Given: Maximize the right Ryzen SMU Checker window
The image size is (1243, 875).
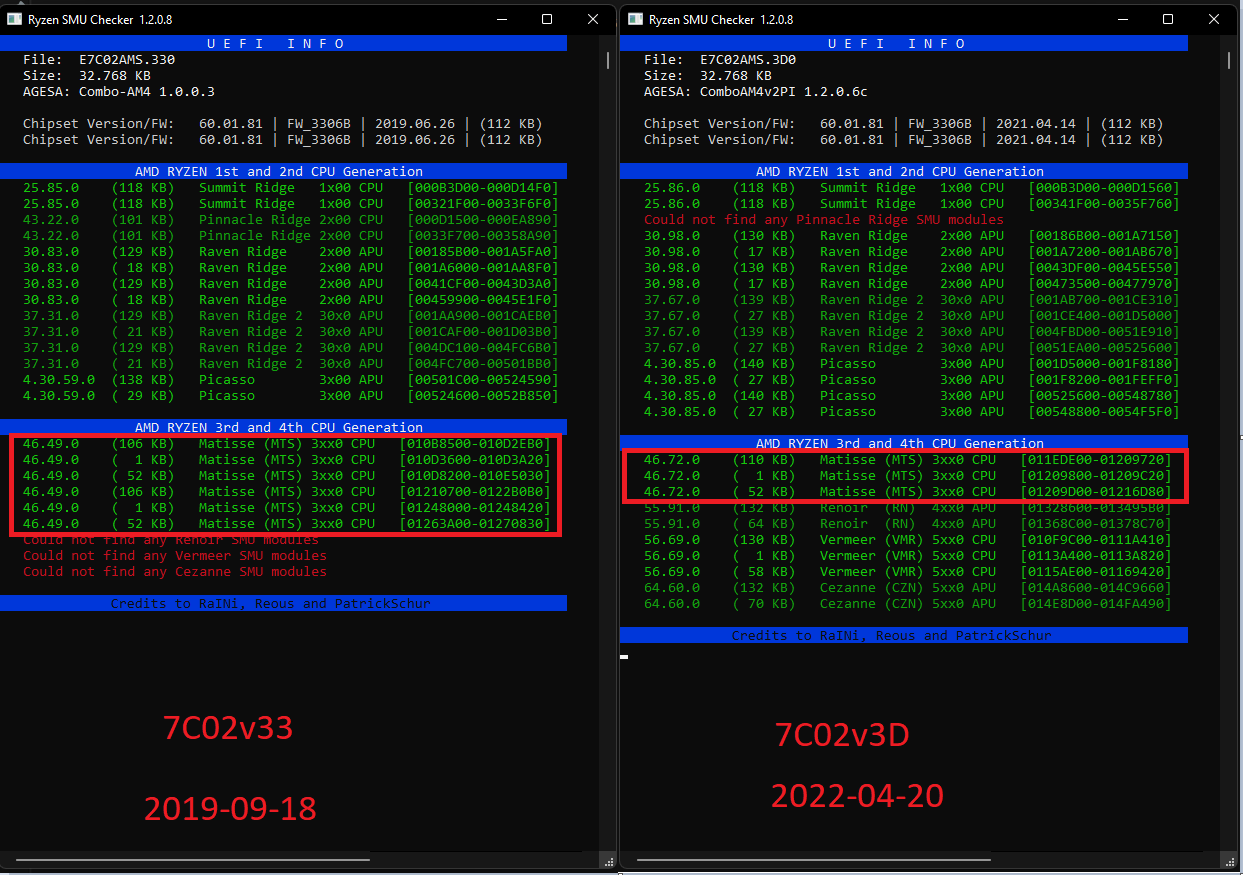Looking at the screenshot, I should coord(1168,19).
